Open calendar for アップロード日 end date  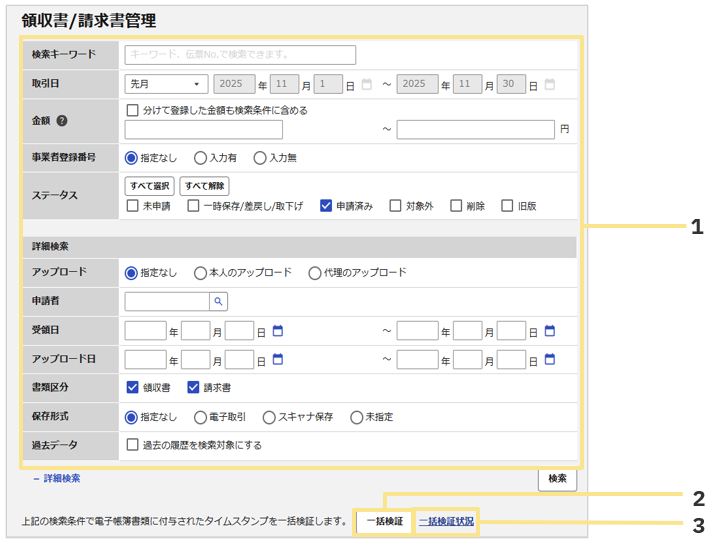[x=550, y=360]
